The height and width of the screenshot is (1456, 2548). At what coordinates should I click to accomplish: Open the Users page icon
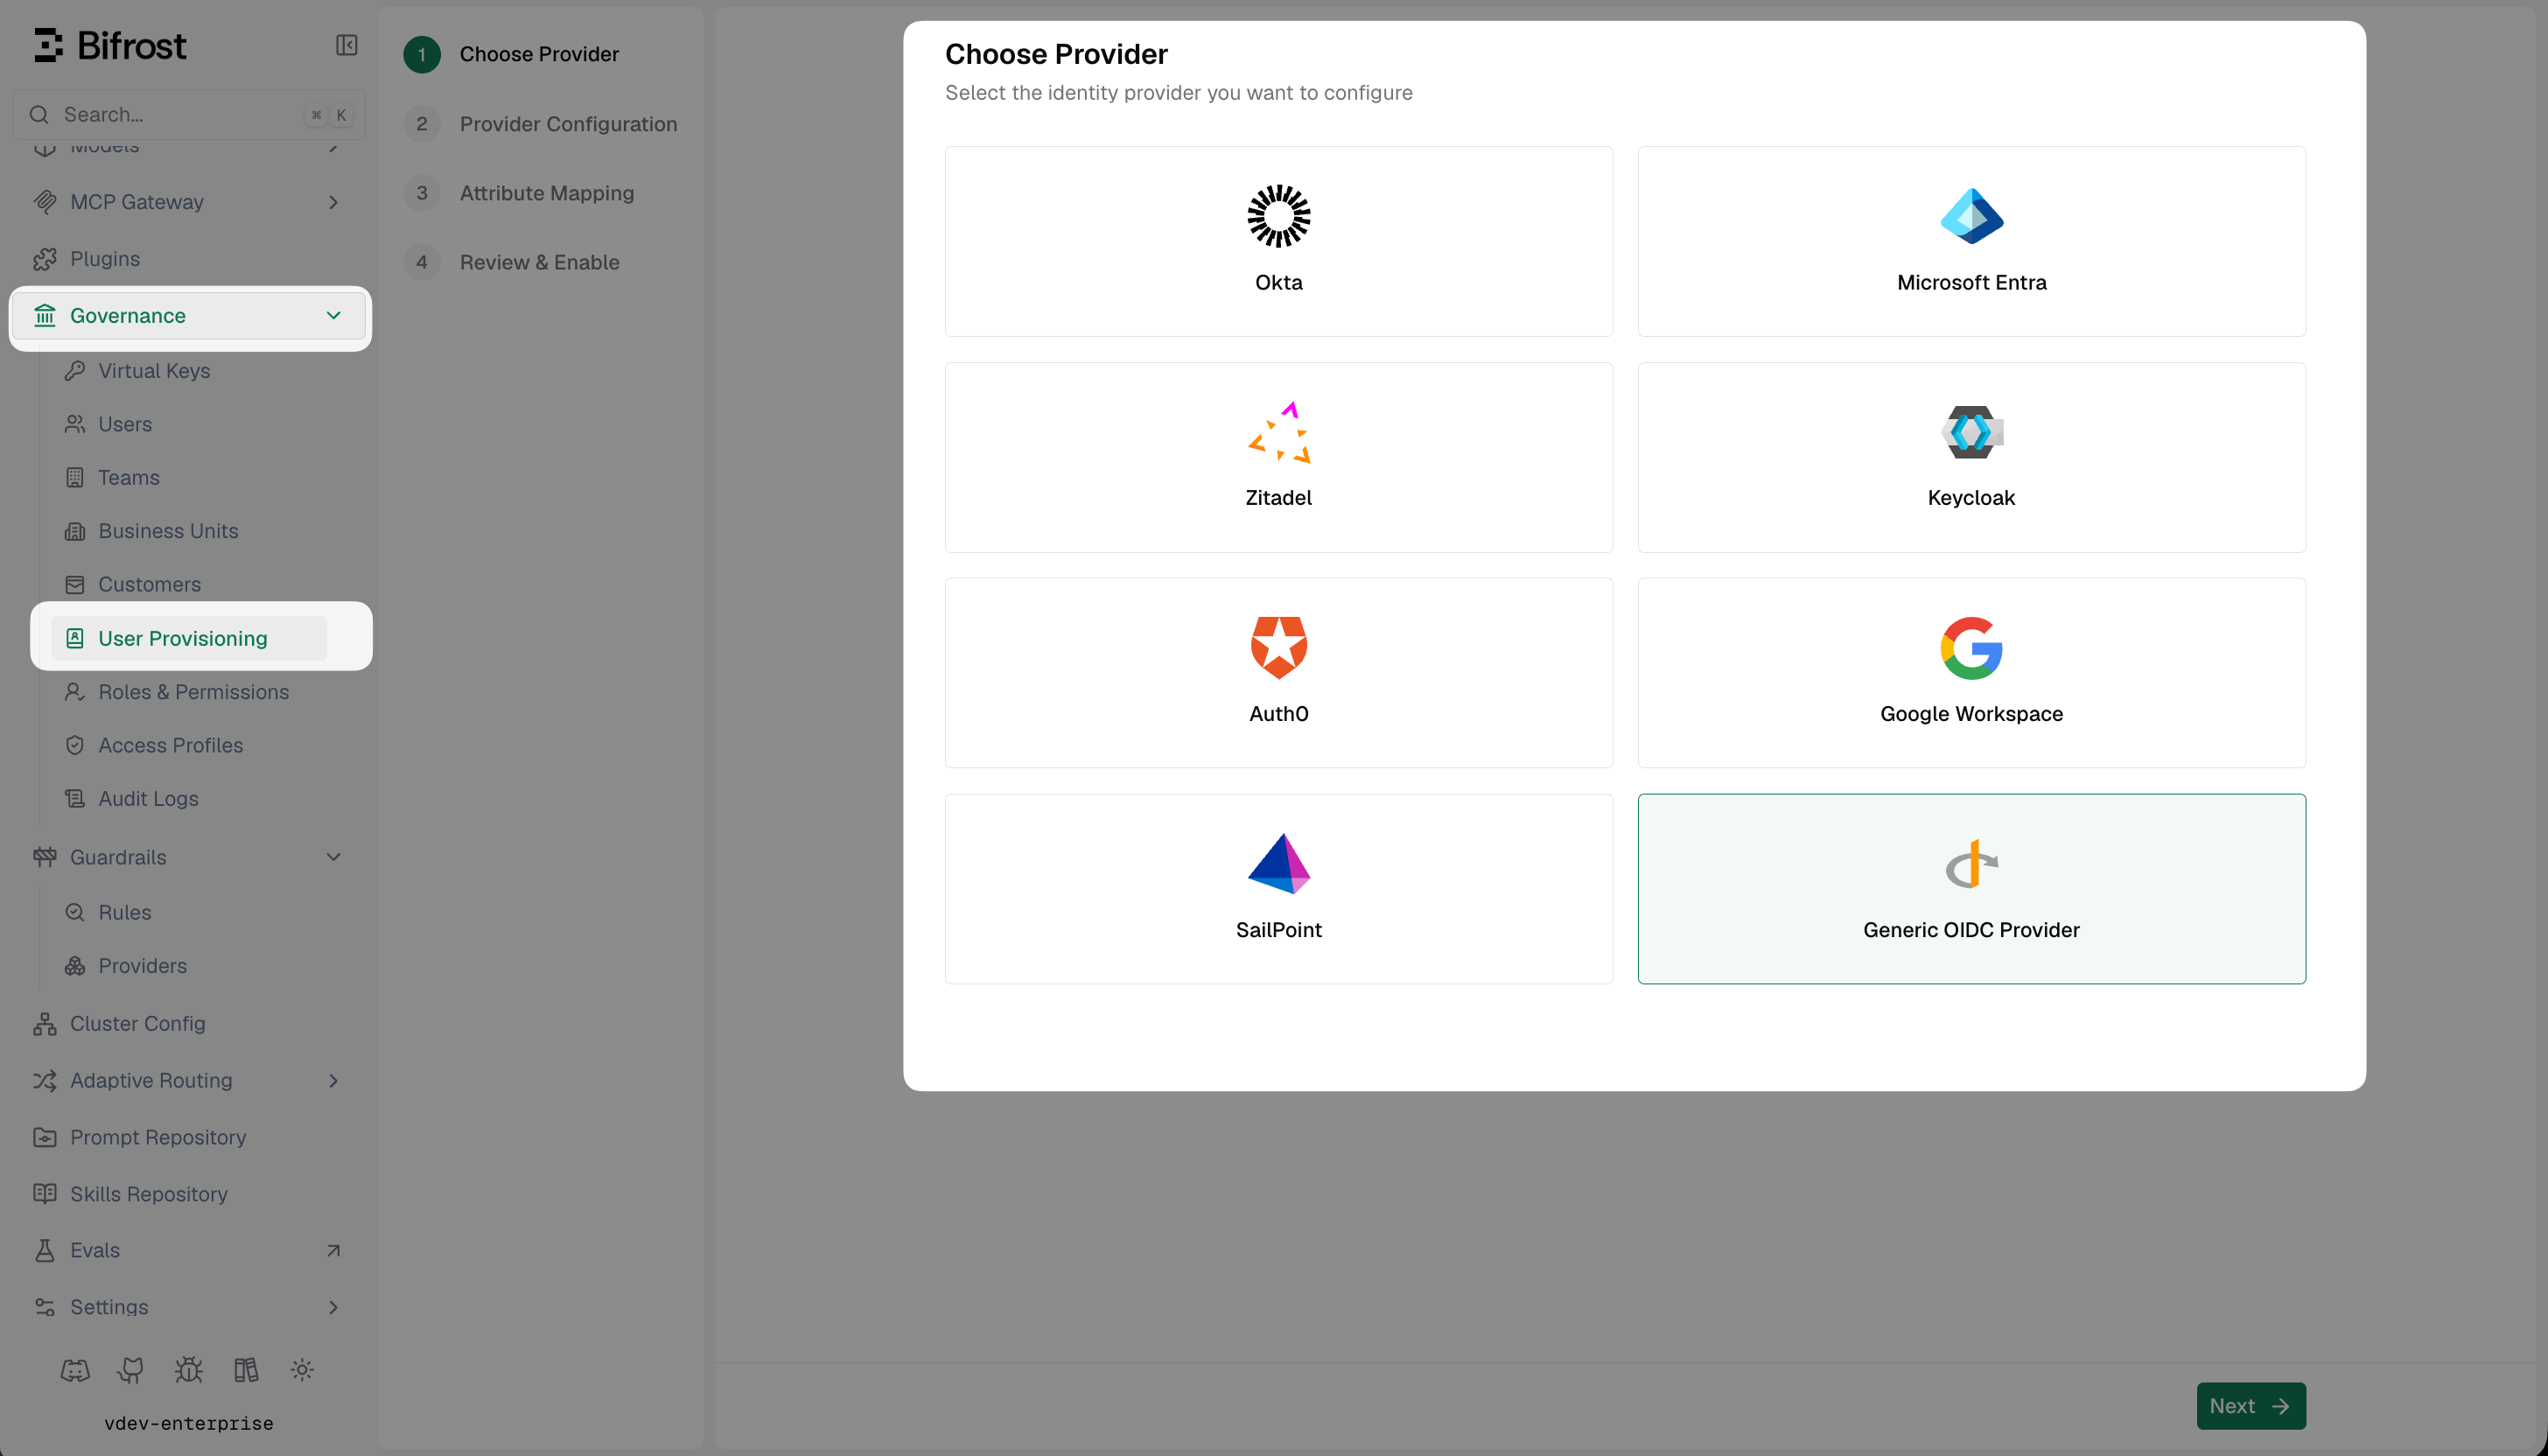point(75,424)
